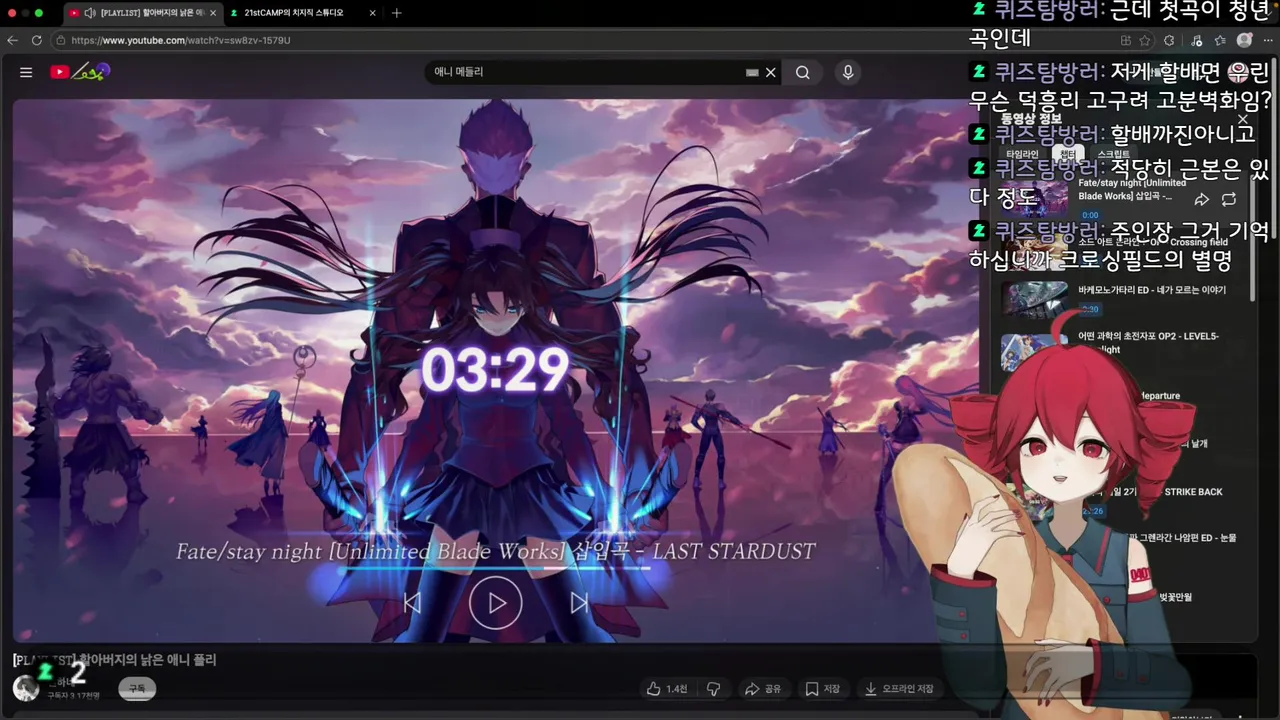Mute audio icon on the PLAYLIST tab
Screen dimensions: 1280x720
pos(90,13)
